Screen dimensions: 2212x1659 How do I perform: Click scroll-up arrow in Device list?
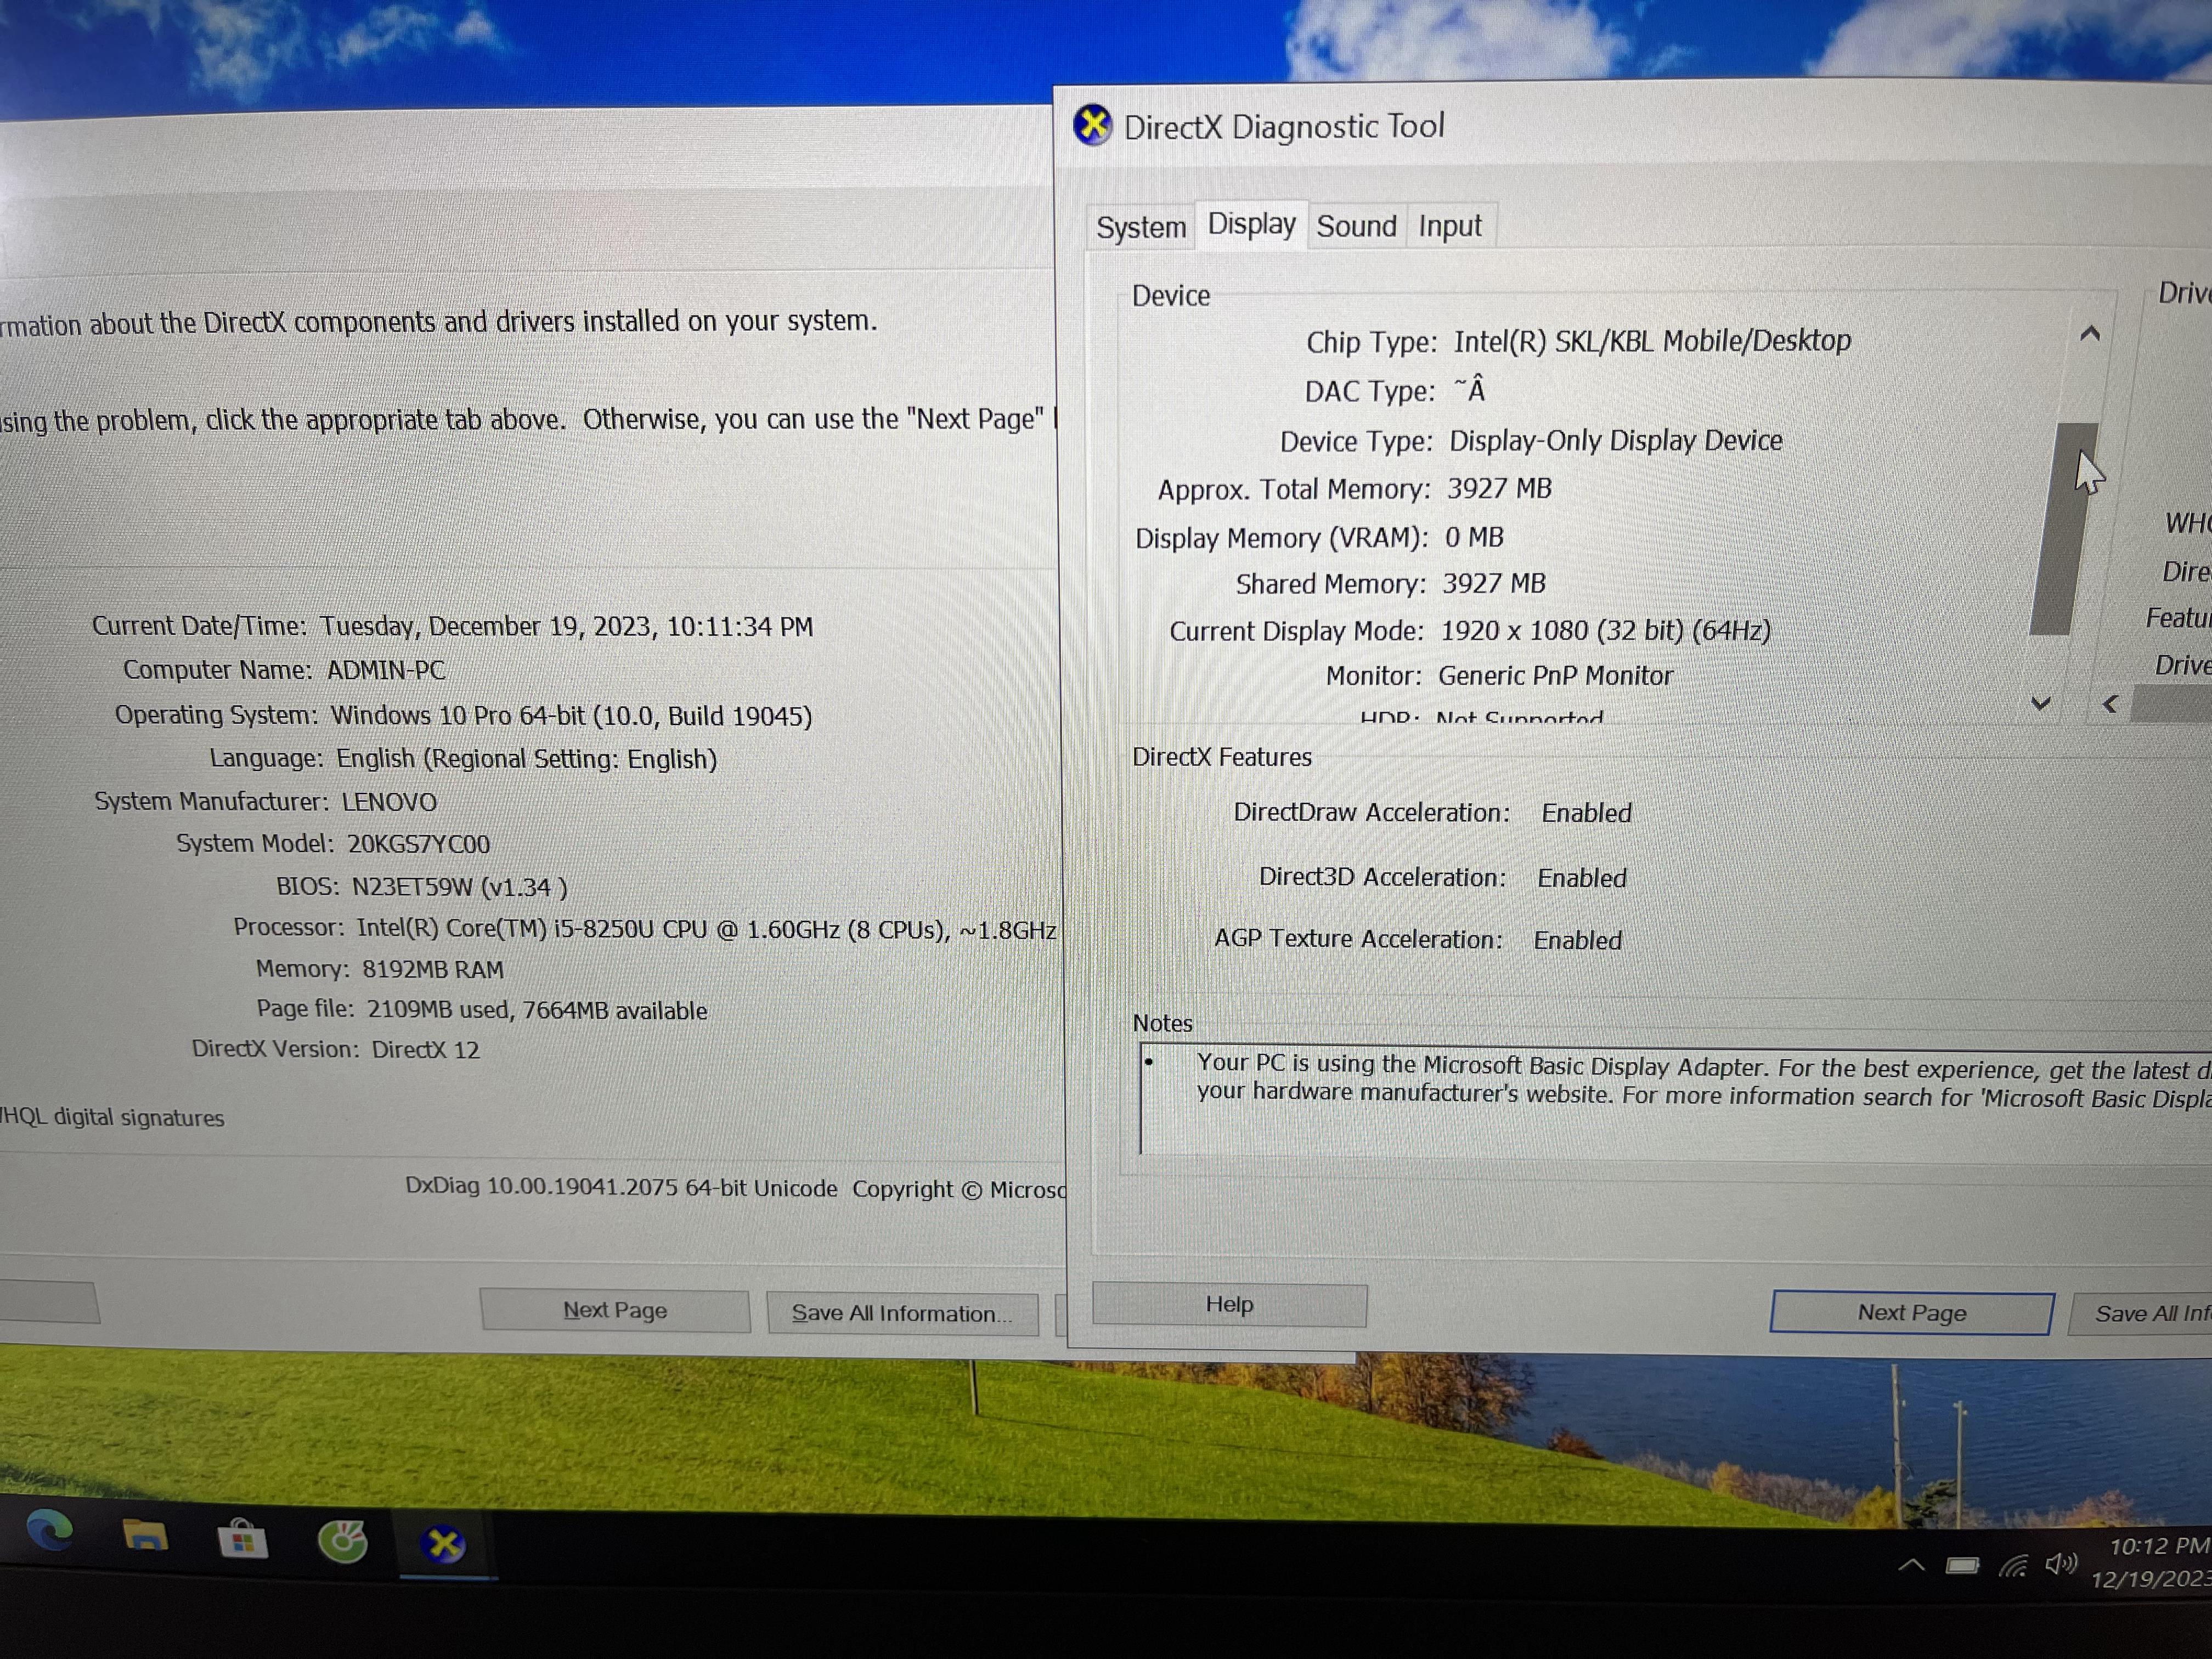[2089, 334]
